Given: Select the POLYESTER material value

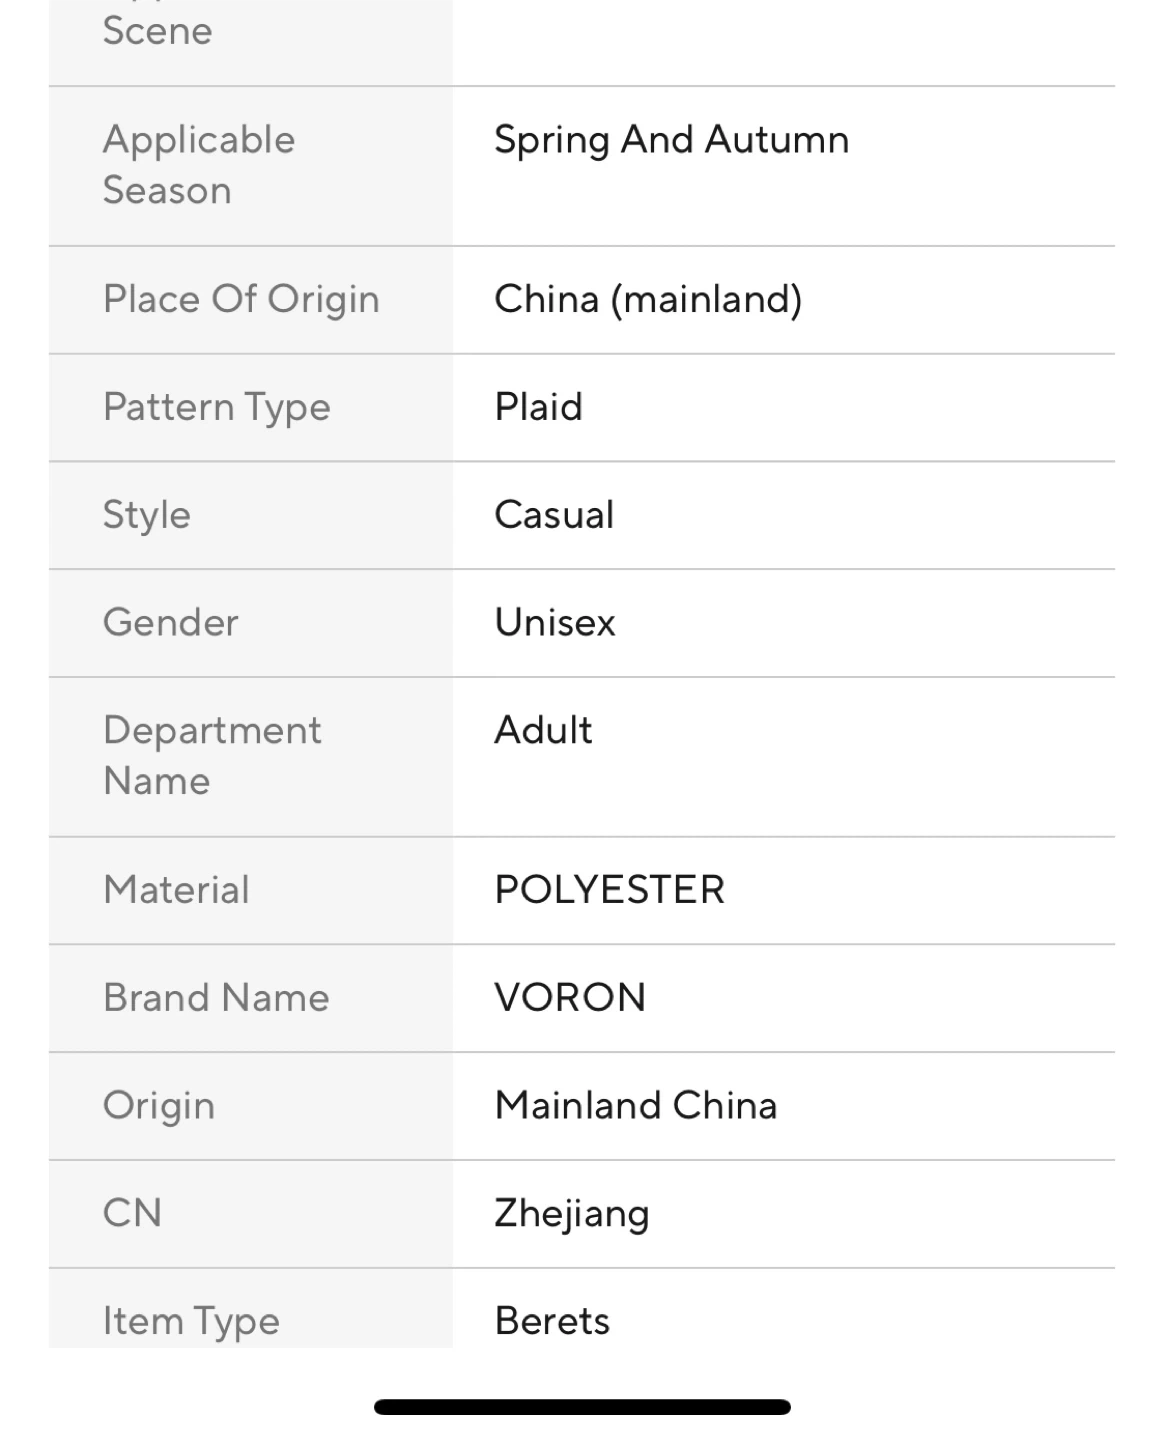Looking at the screenshot, I should point(609,890).
